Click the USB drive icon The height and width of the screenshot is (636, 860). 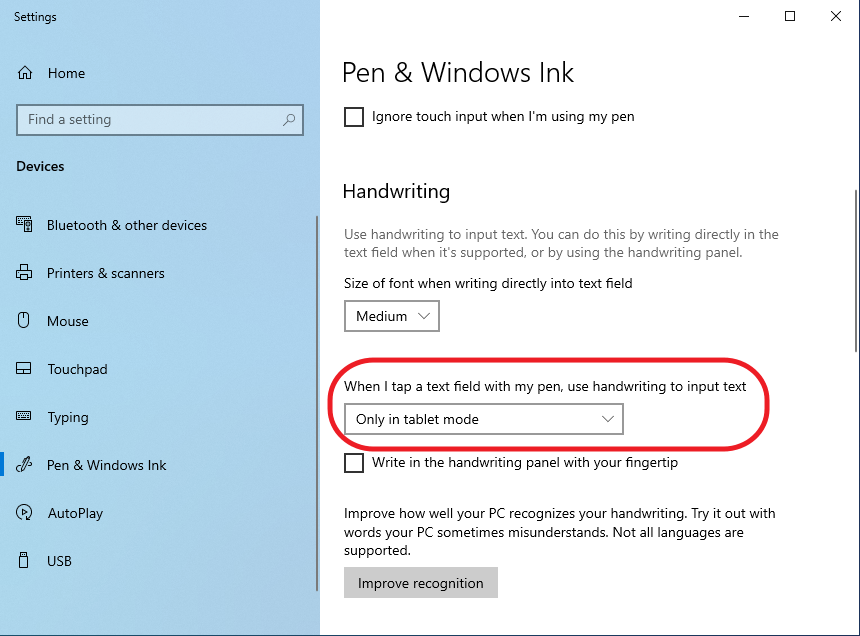(24, 560)
